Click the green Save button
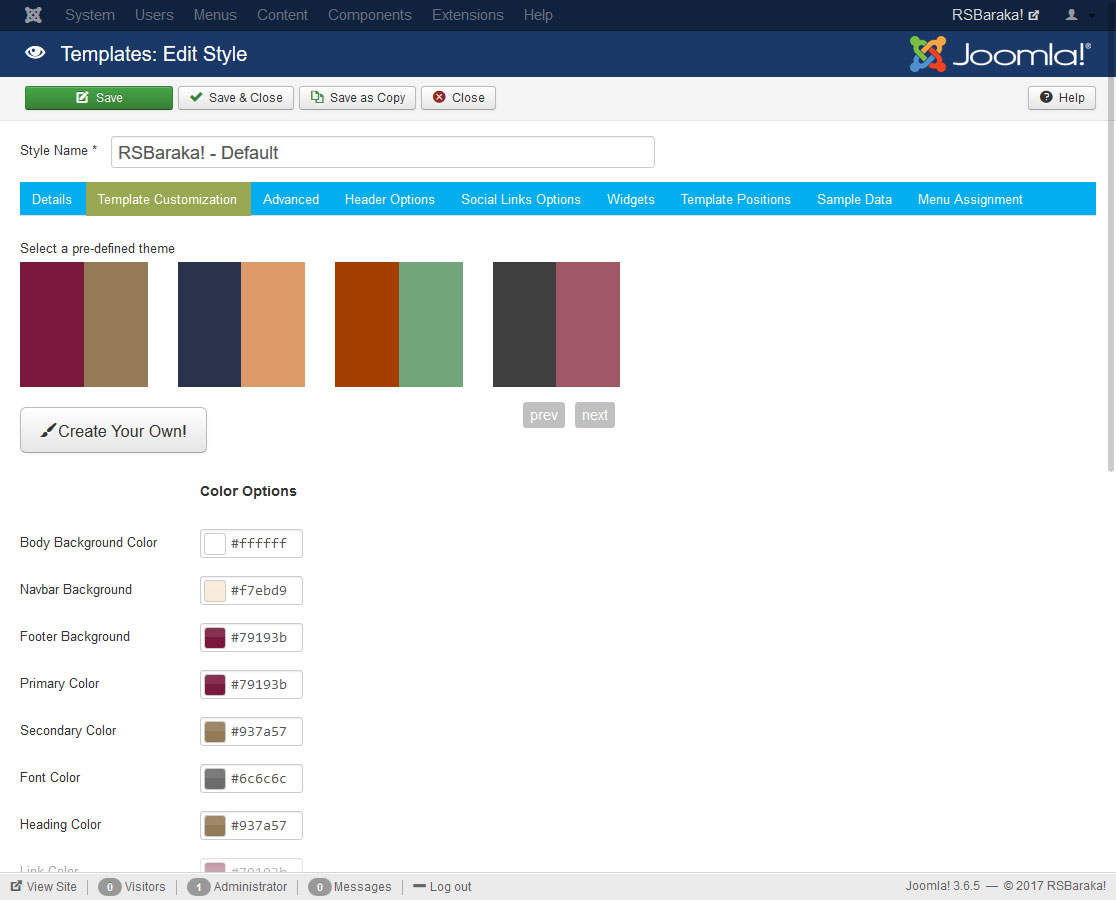 (99, 97)
